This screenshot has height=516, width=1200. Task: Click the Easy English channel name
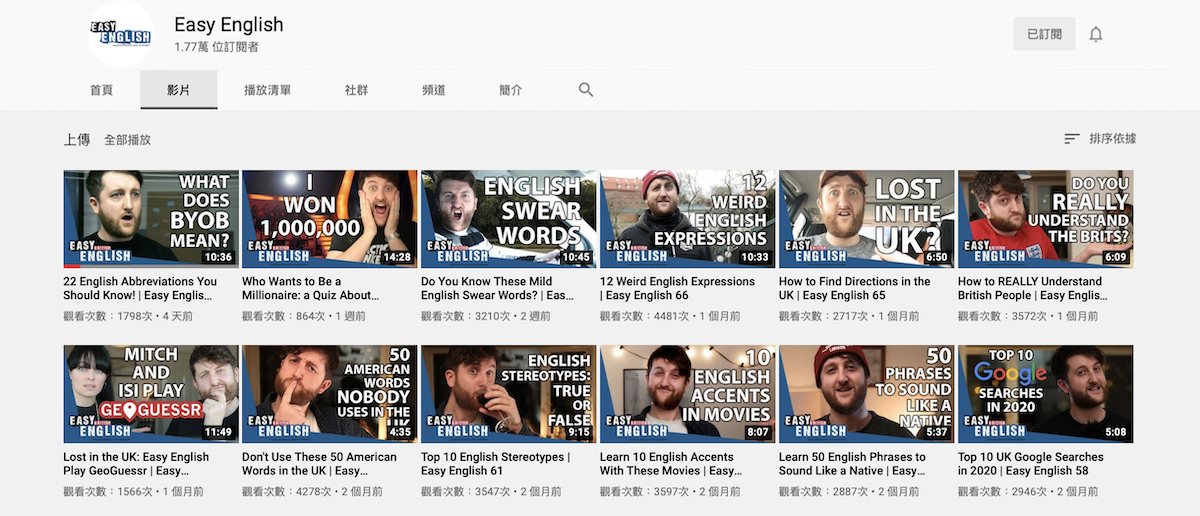229,25
